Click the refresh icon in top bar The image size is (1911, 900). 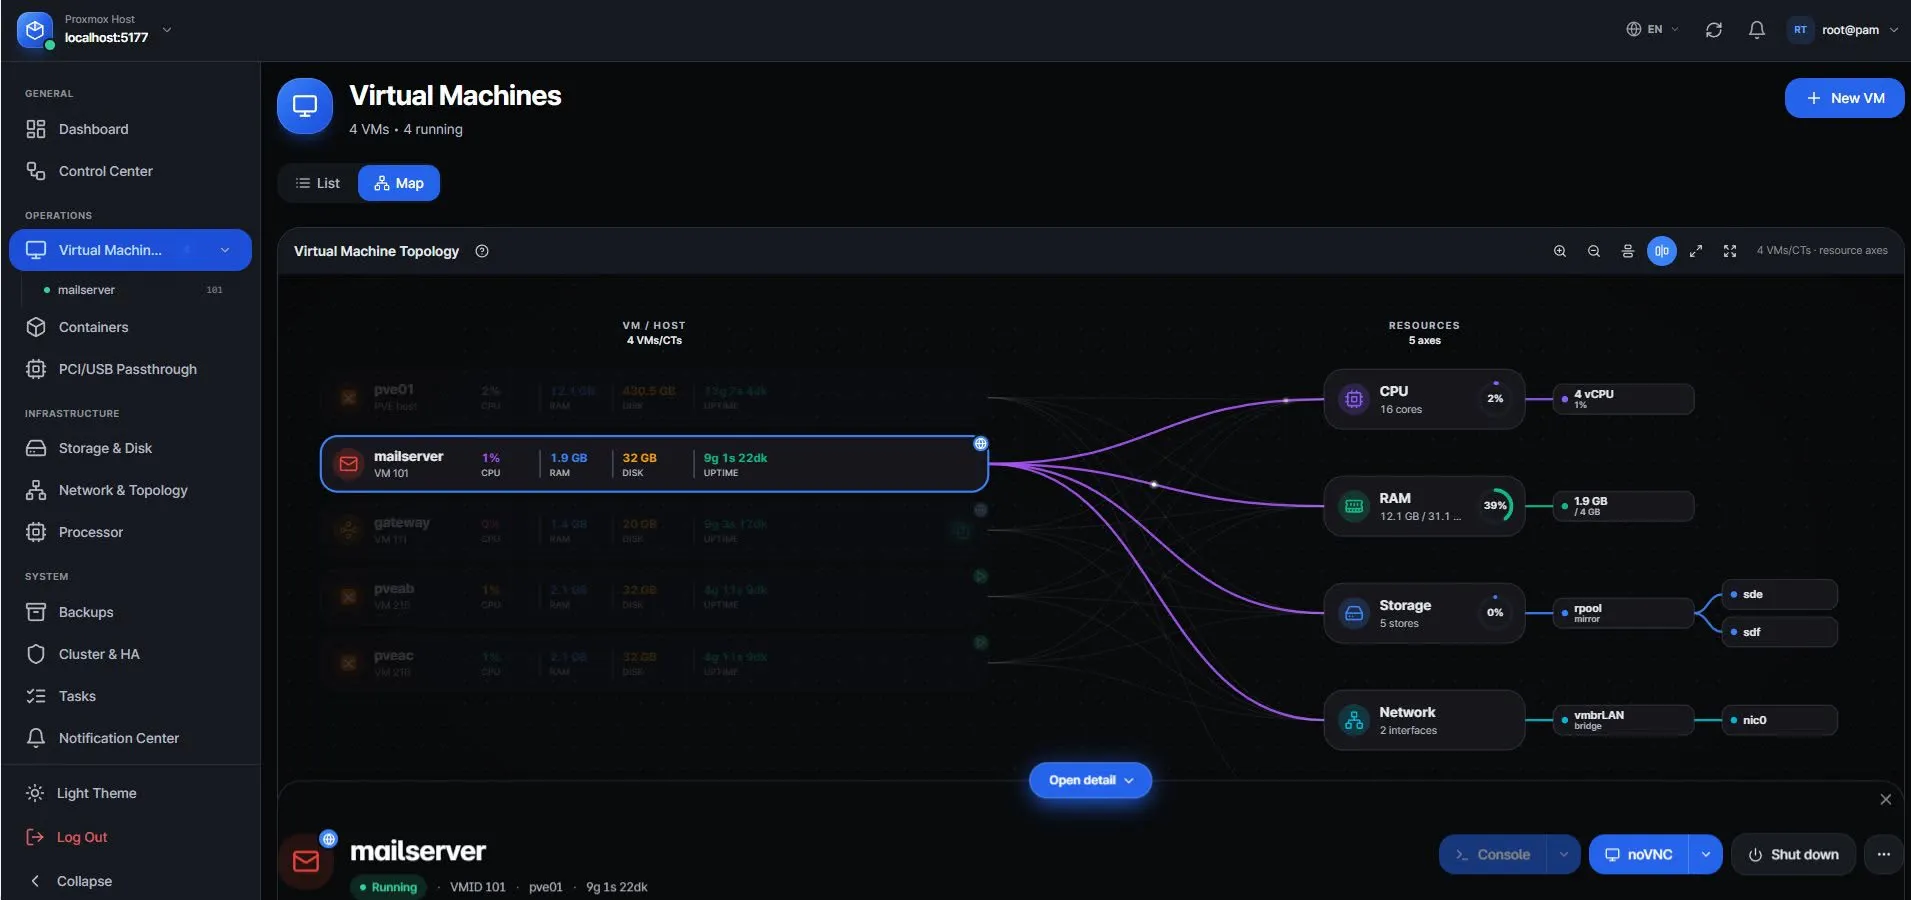(1713, 30)
